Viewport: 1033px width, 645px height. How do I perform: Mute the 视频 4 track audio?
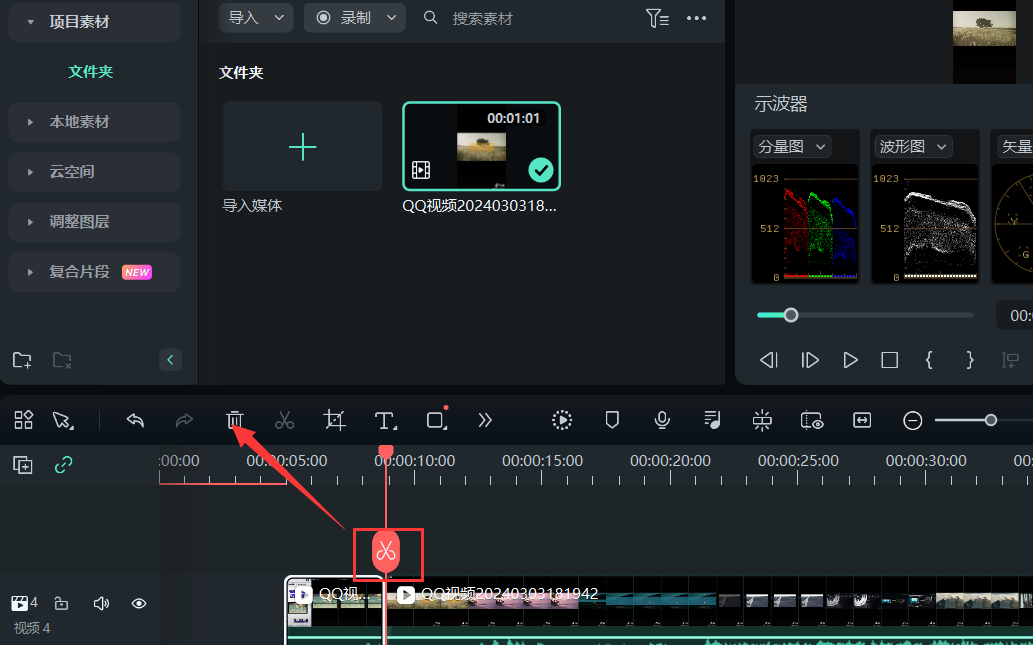pos(101,603)
